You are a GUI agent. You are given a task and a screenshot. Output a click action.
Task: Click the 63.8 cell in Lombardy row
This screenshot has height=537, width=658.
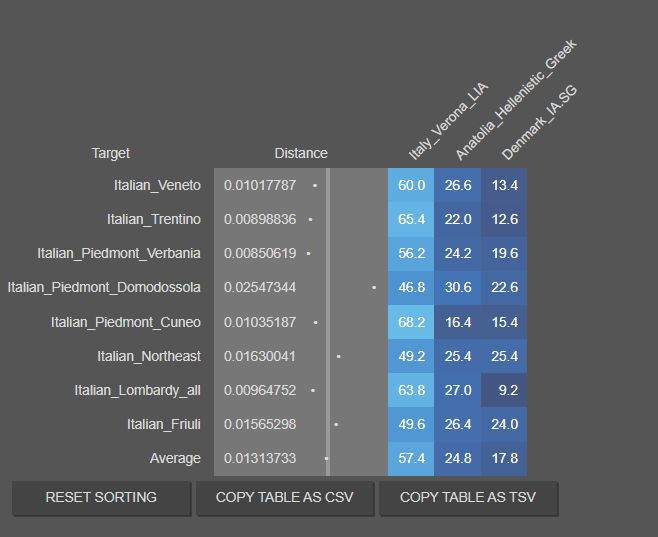point(411,390)
